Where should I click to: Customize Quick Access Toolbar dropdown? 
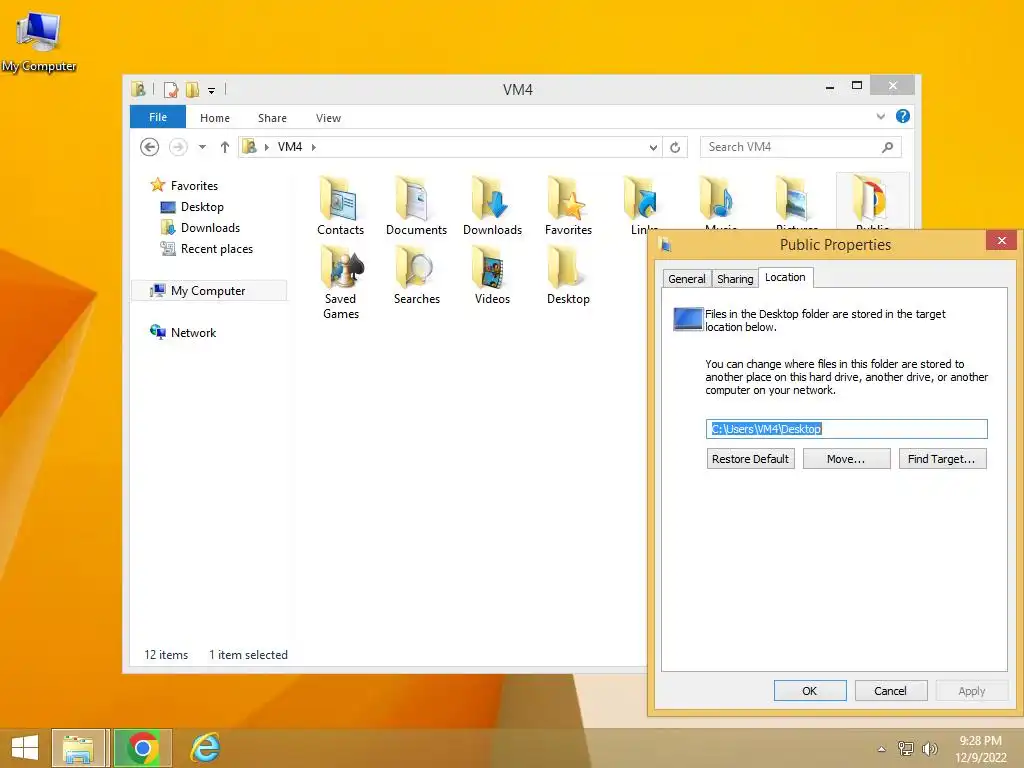point(212,91)
